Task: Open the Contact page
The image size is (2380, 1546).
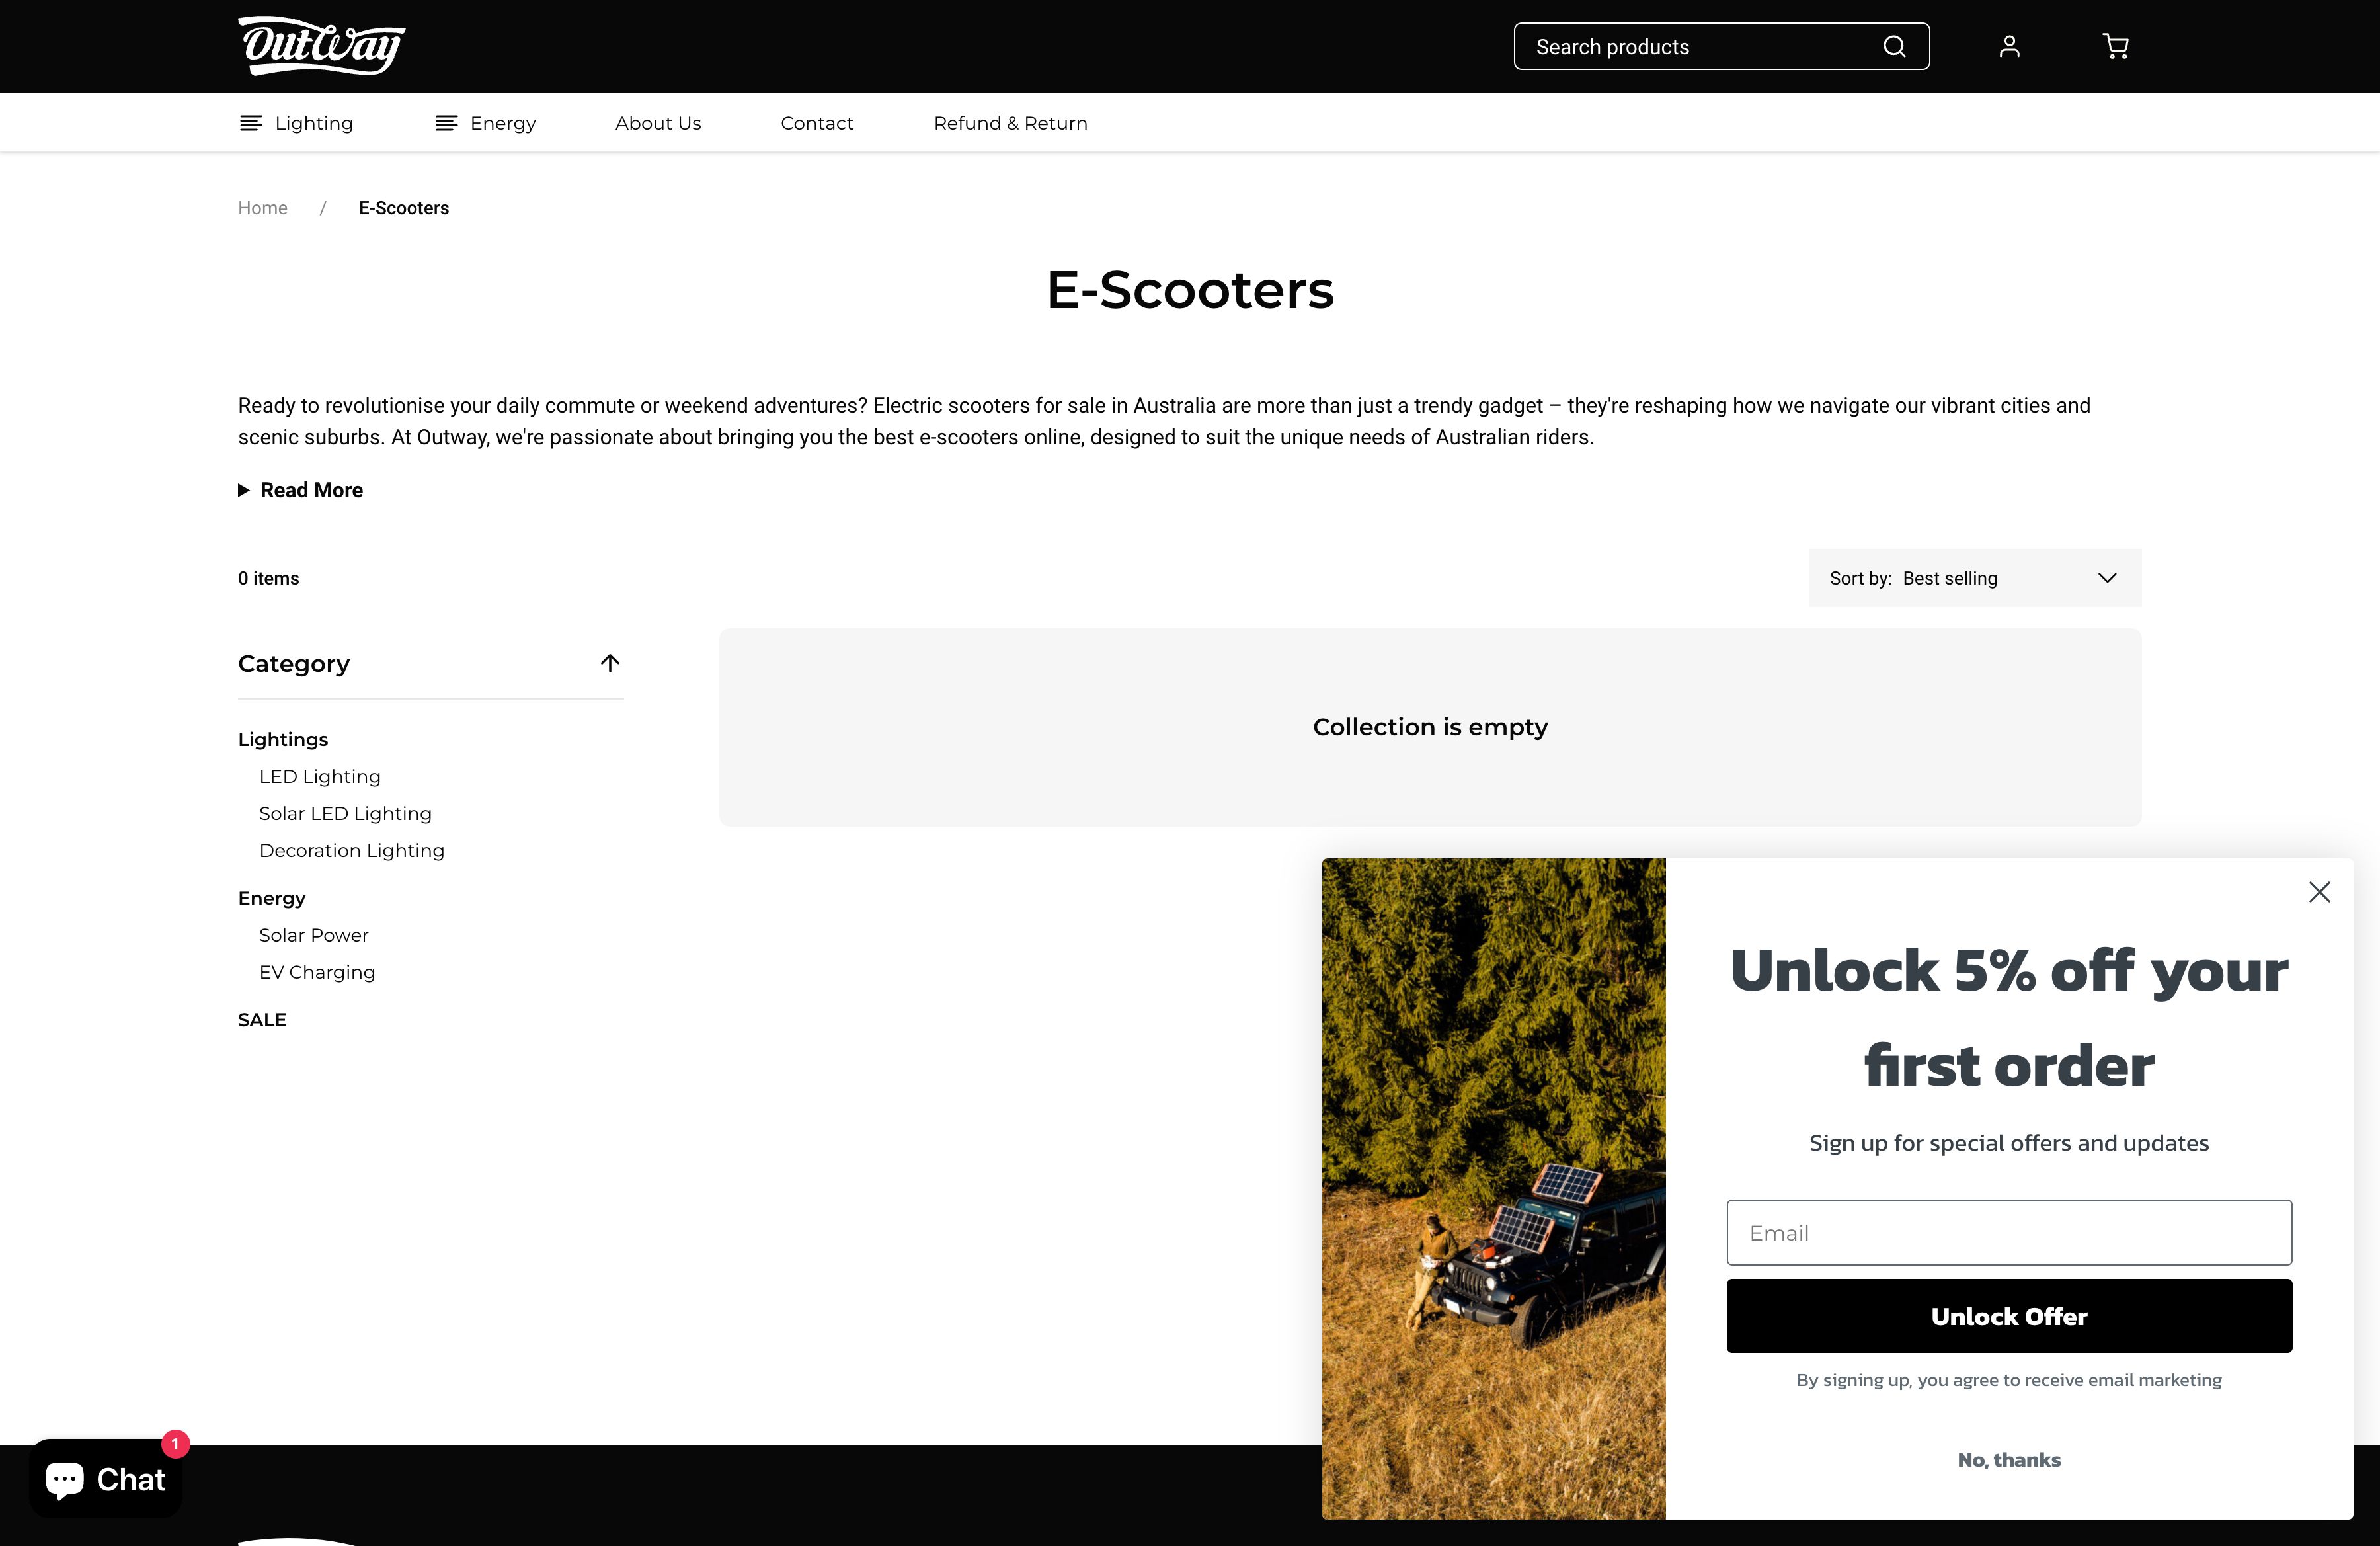Action: coord(817,123)
